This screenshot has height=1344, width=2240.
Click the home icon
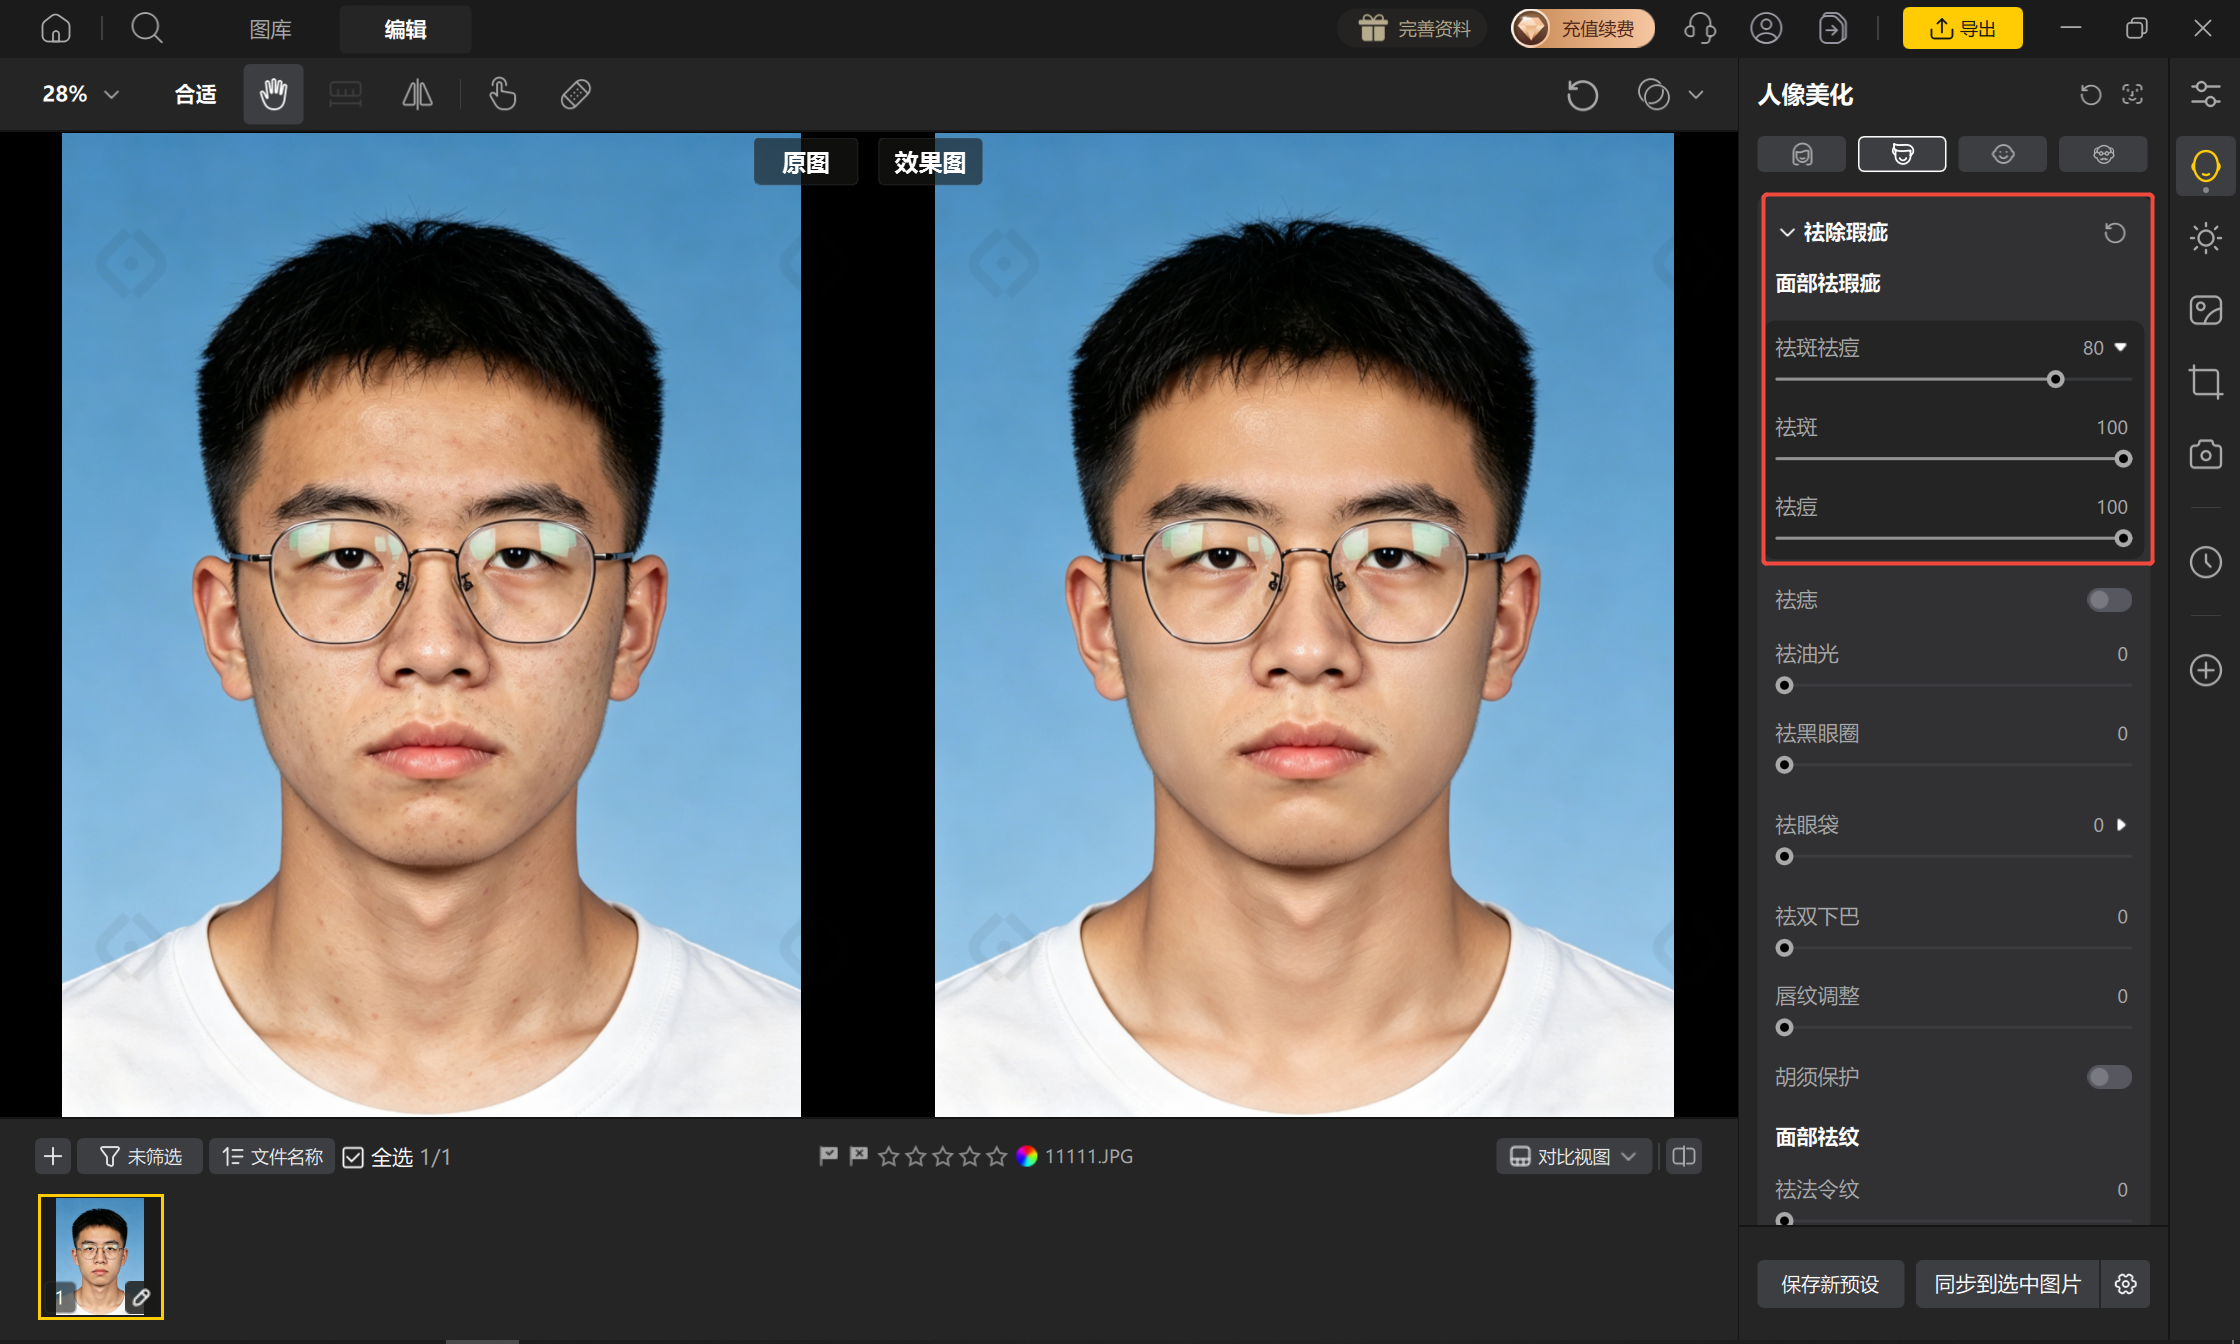(56, 28)
